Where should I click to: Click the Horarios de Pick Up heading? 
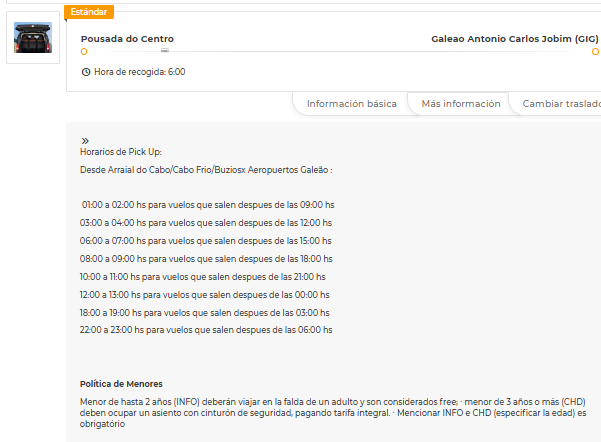tap(121, 152)
